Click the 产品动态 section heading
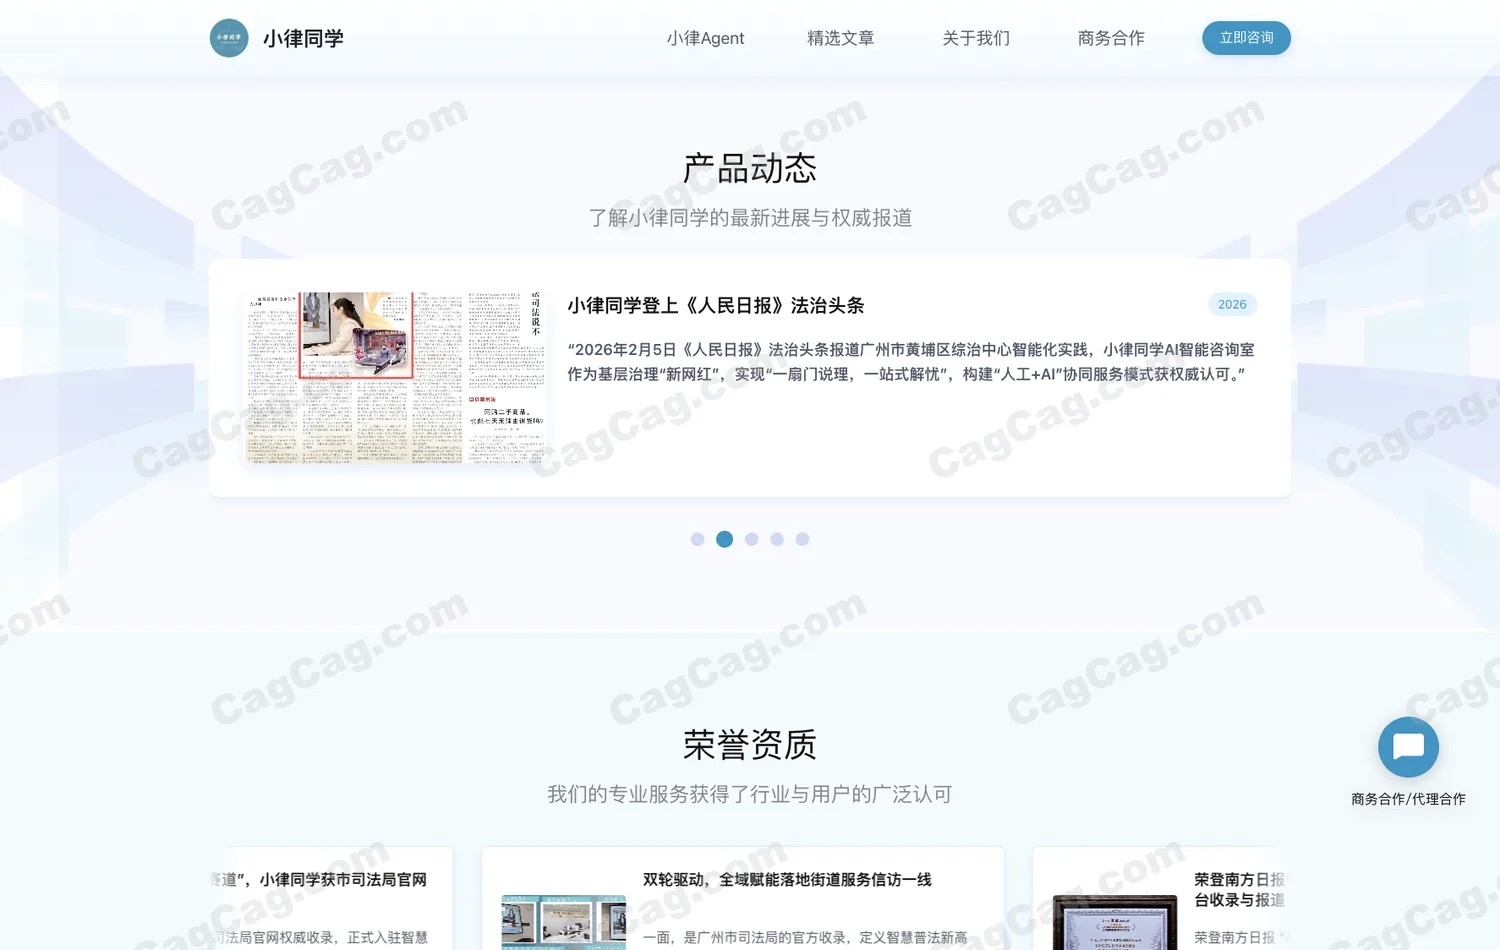 pyautogui.click(x=750, y=168)
